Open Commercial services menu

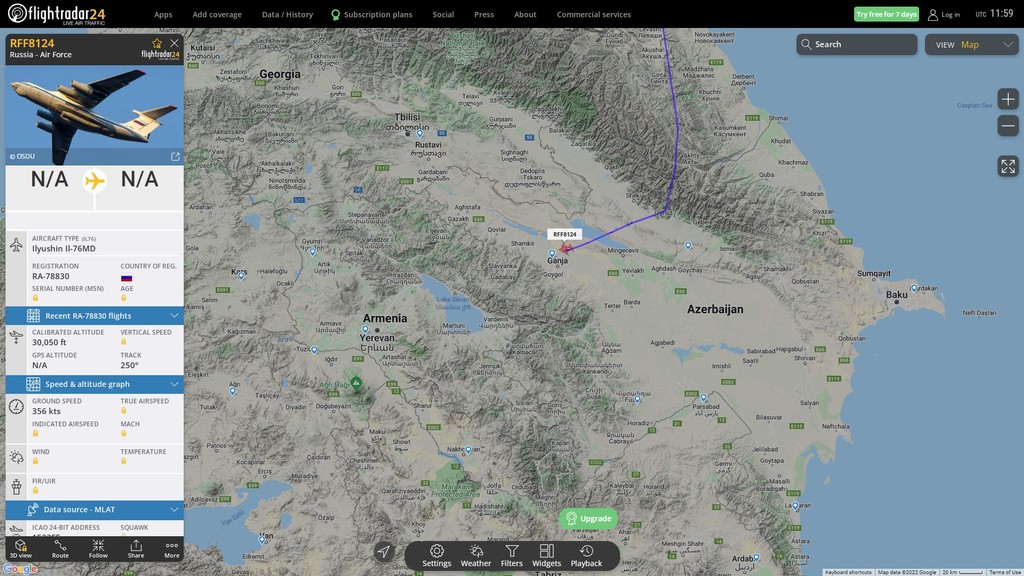(594, 14)
